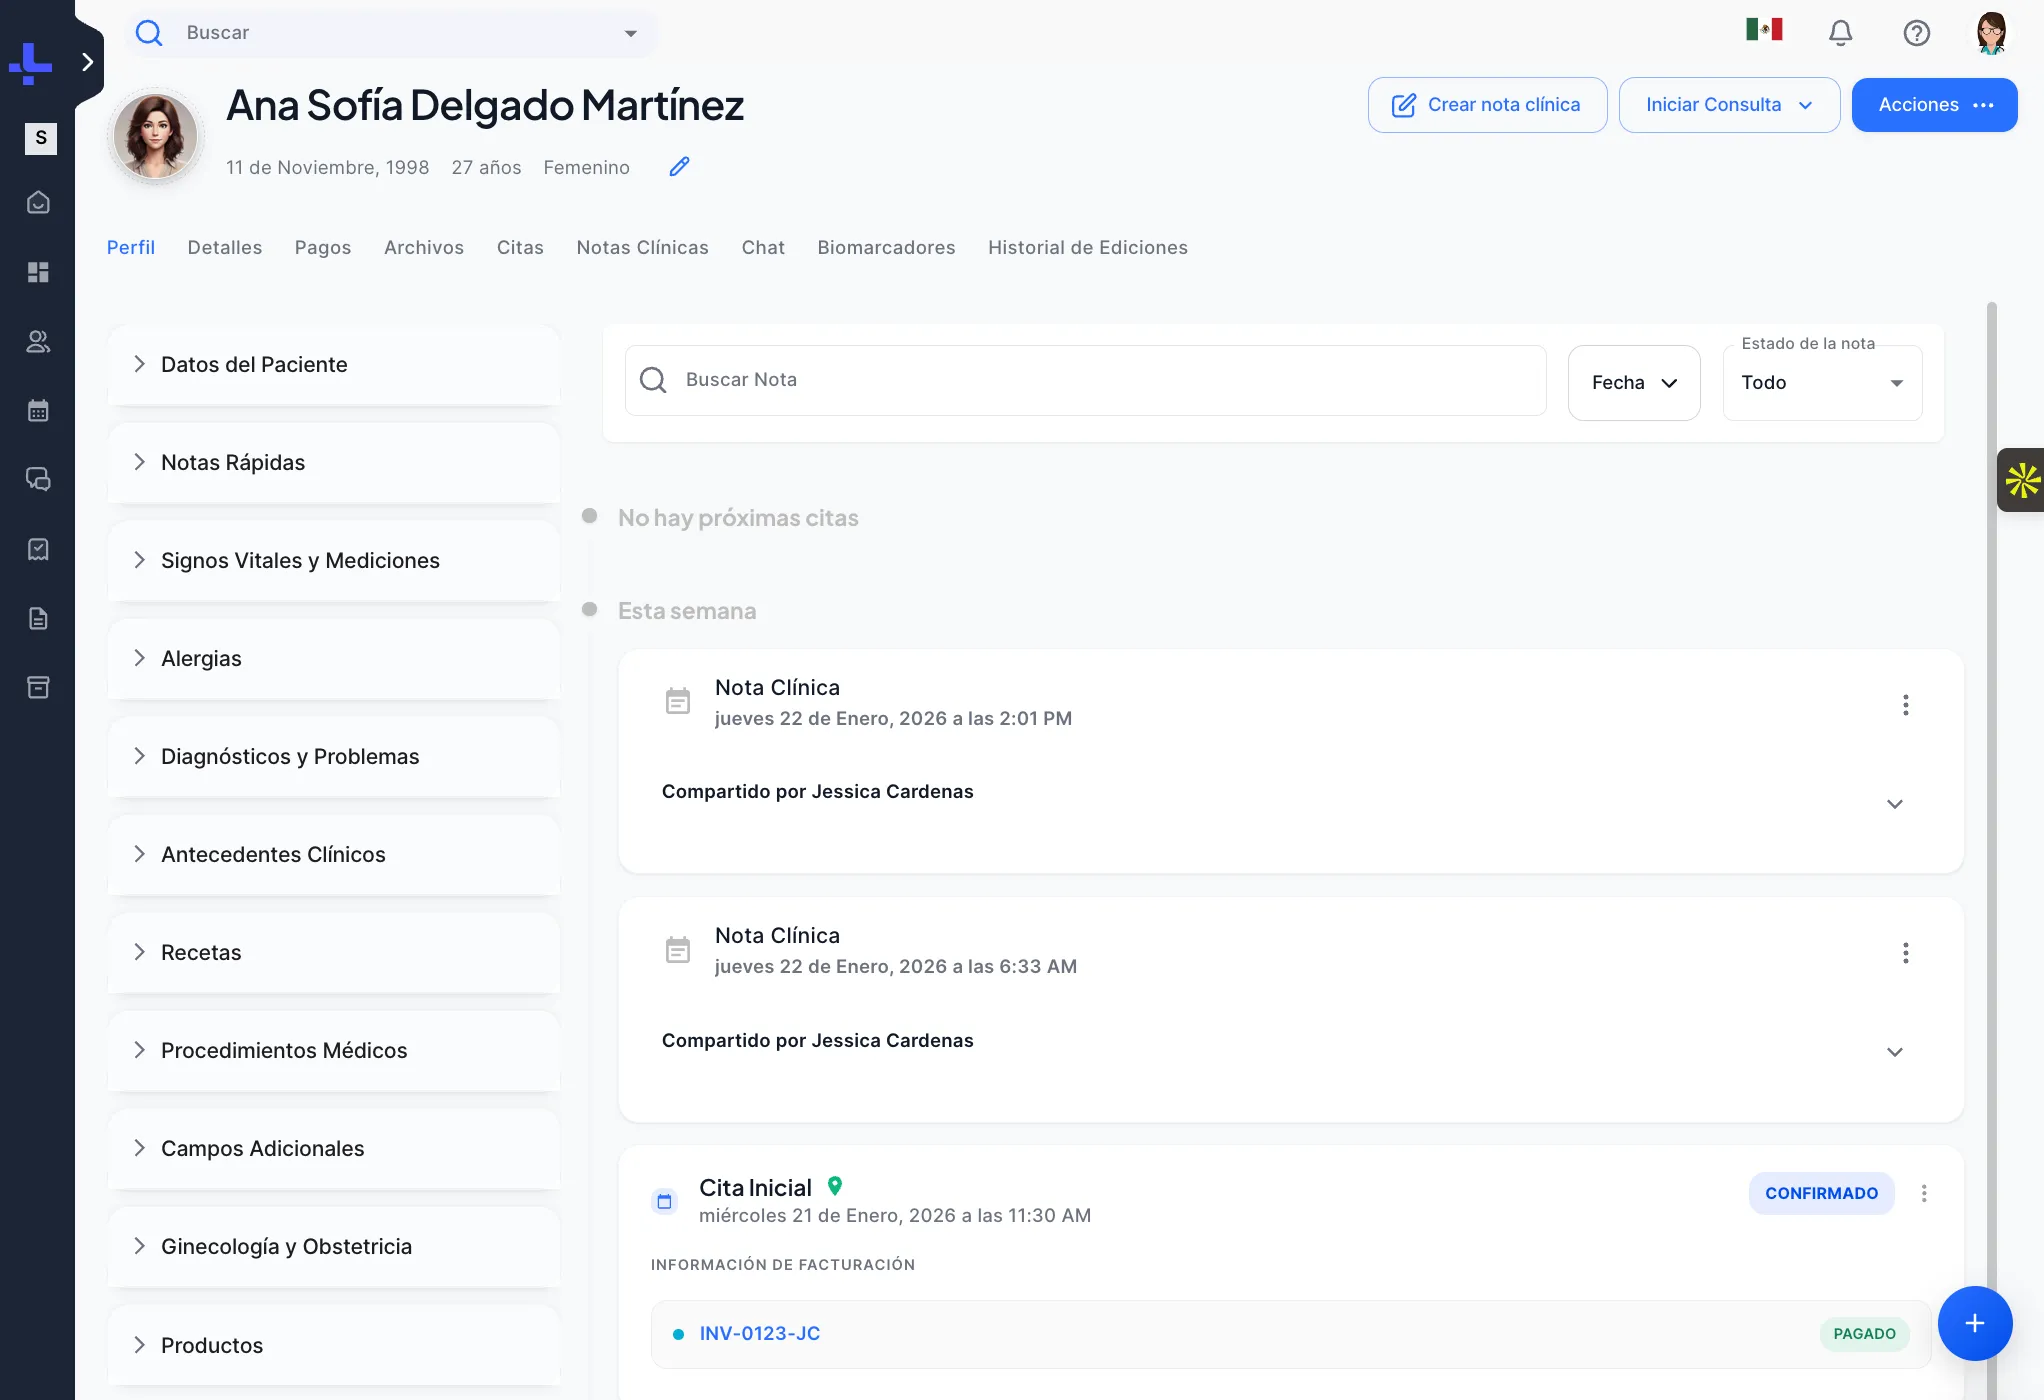
Task: Click the blue plus floating button
Action: pos(1974,1323)
